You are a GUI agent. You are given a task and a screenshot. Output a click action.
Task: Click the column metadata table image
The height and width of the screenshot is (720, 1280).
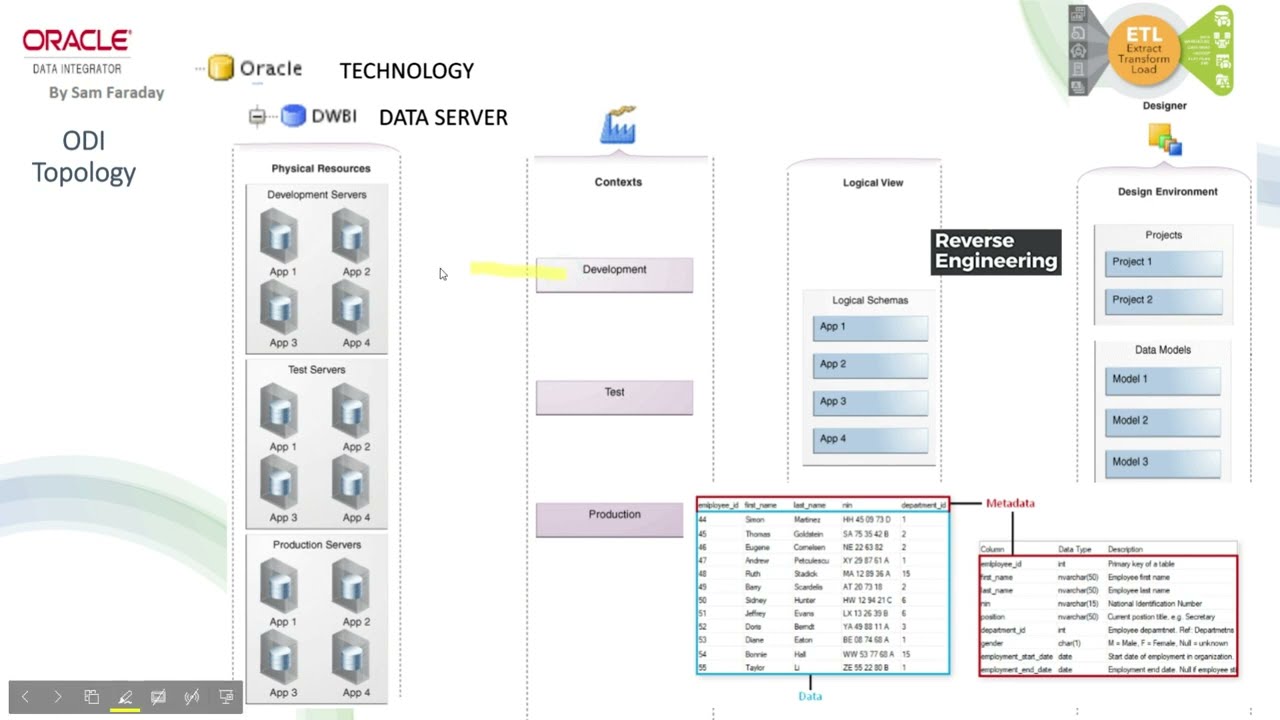(x=1108, y=610)
